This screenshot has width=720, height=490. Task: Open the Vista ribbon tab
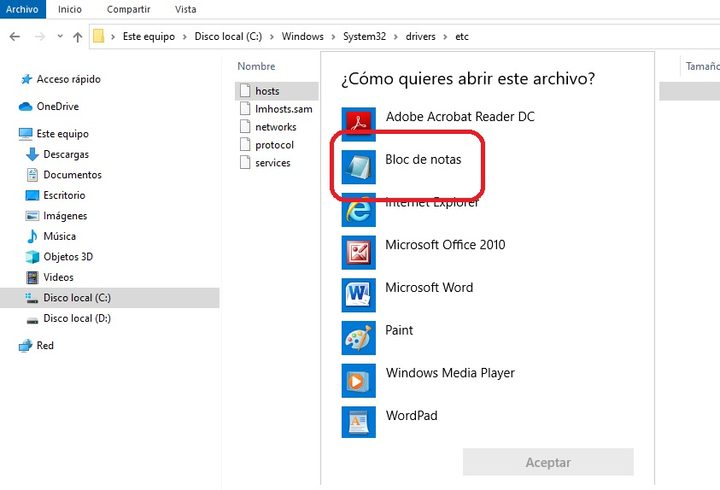(186, 9)
